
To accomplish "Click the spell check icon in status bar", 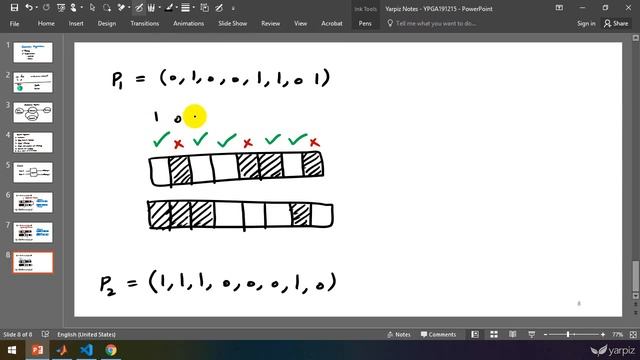I will [45, 334].
